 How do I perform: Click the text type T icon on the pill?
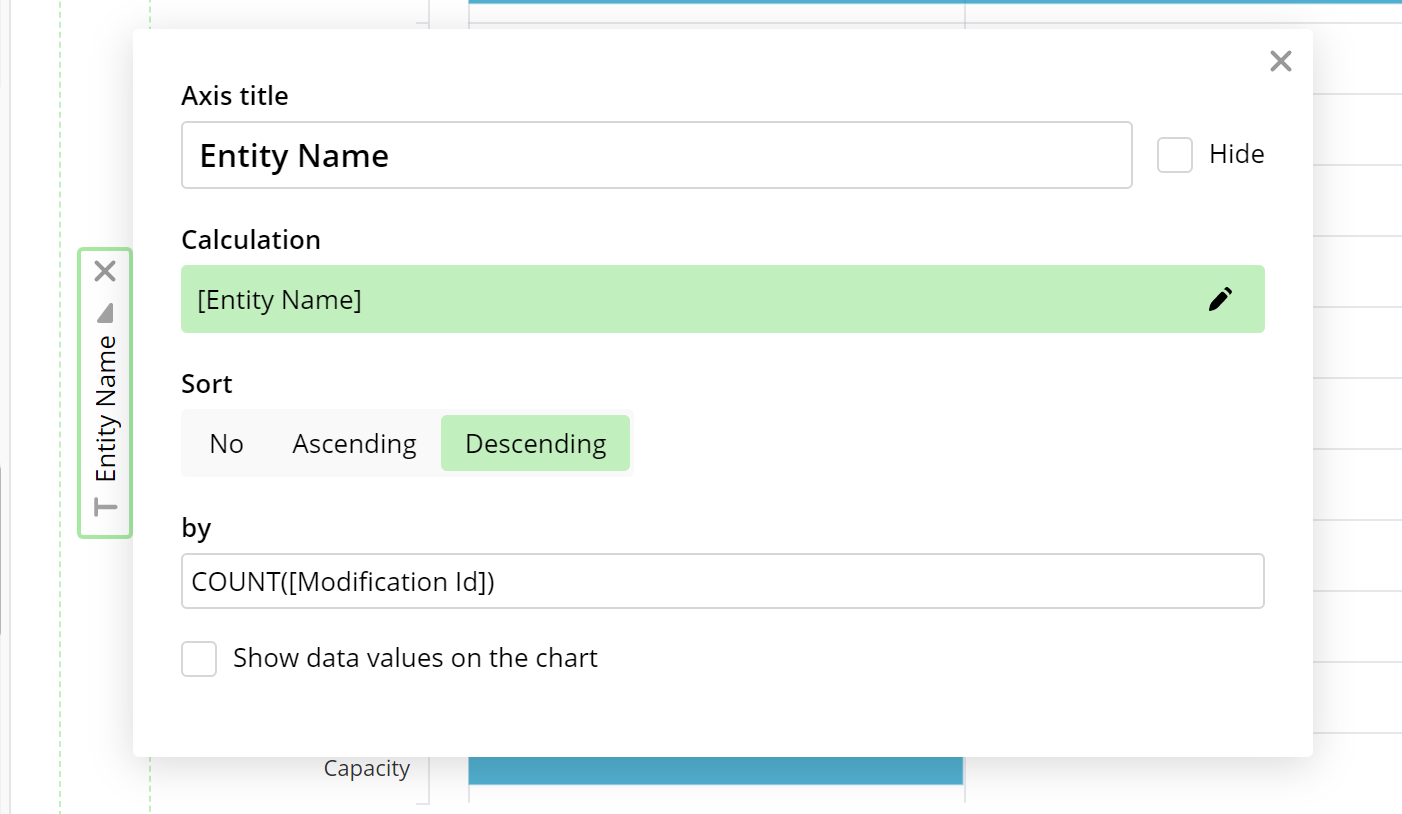coord(105,507)
